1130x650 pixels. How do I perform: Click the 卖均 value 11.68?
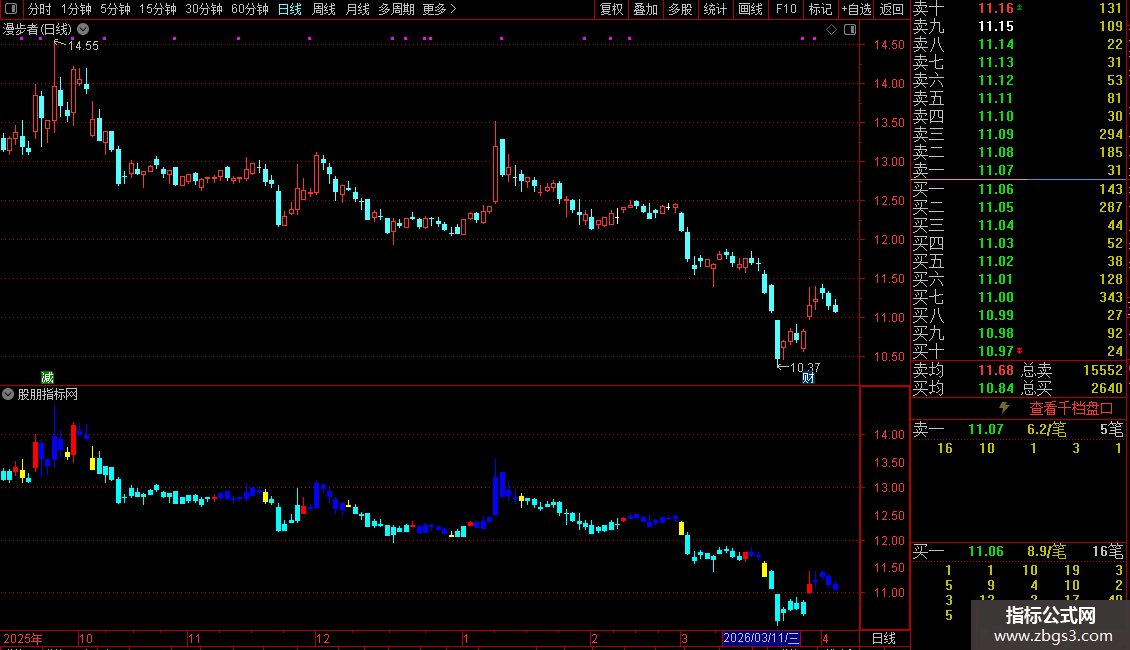pyautogui.click(x=995, y=370)
